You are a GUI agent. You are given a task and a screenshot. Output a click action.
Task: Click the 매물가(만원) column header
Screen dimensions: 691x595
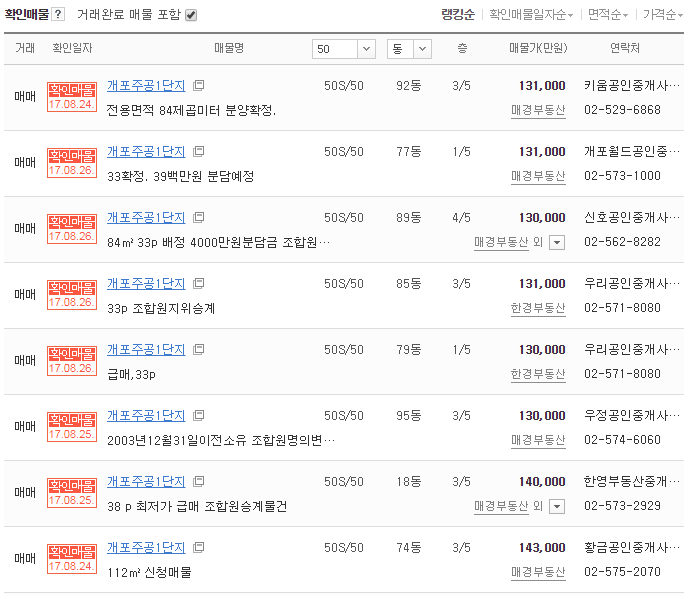(x=538, y=48)
